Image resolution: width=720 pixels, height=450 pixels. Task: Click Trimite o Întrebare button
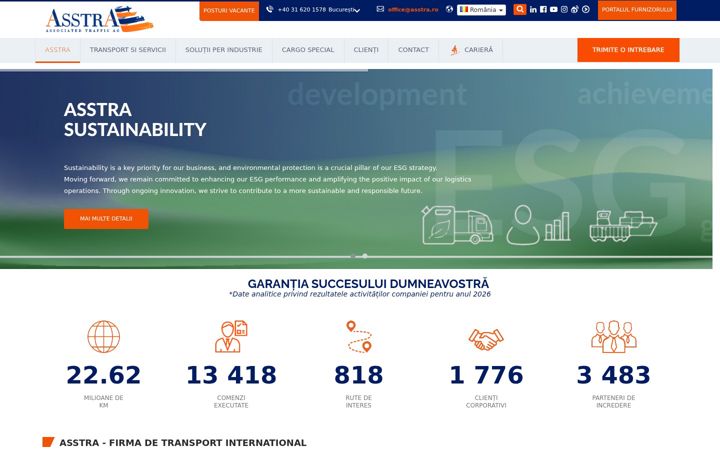628,50
